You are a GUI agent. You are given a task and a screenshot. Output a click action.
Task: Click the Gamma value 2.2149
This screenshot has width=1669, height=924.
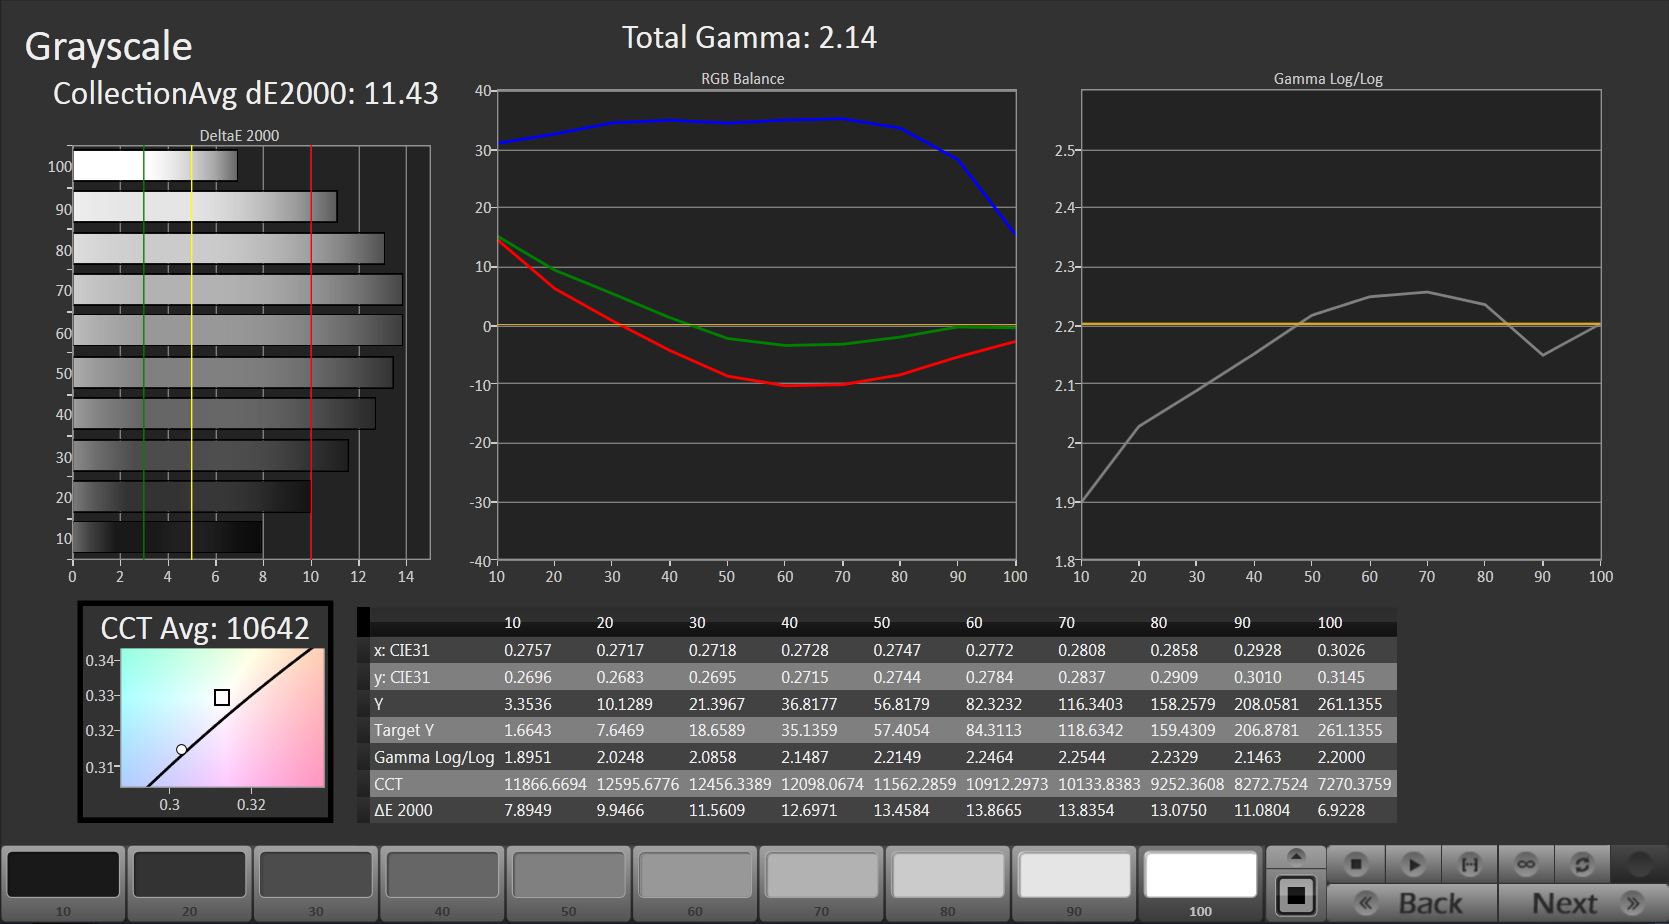[x=897, y=757]
